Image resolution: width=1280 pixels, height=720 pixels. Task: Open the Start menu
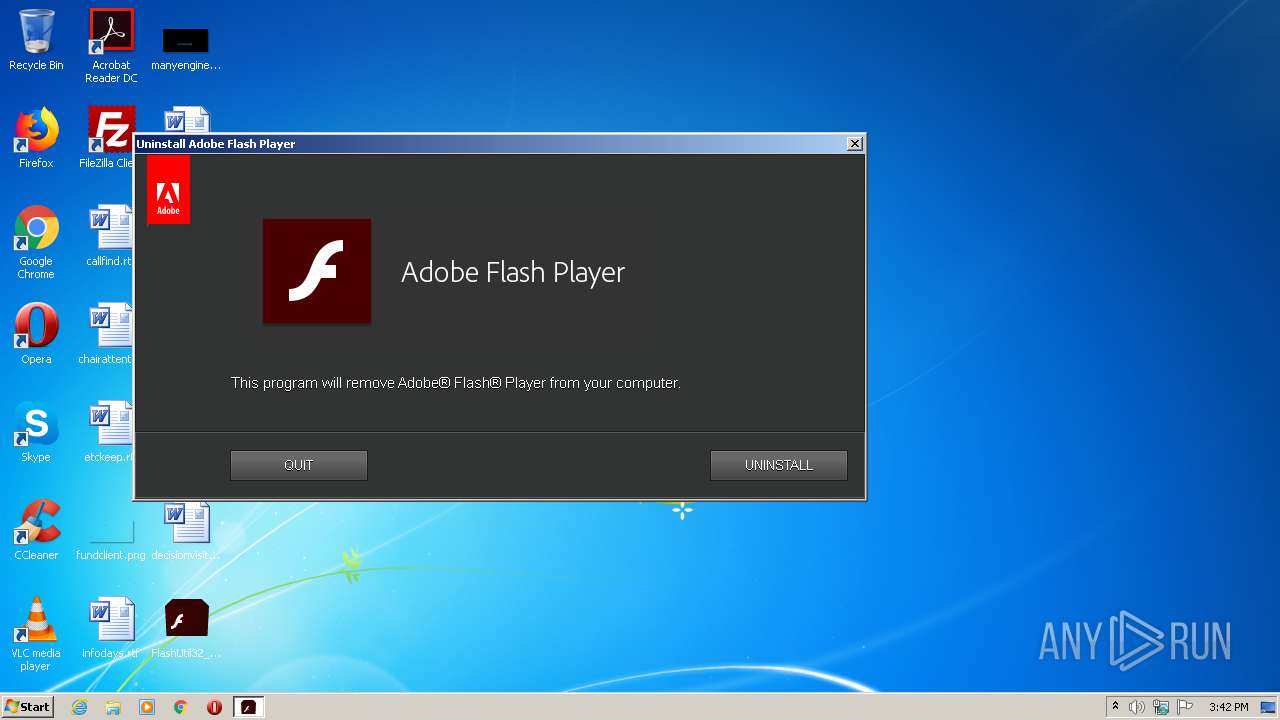[x=27, y=707]
